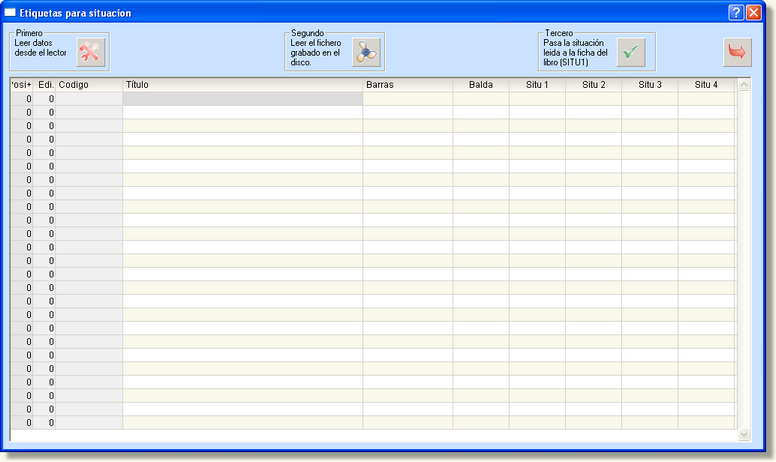This screenshot has height=462, width=776.
Task: Click the Codigo column header
Action: click(89, 85)
